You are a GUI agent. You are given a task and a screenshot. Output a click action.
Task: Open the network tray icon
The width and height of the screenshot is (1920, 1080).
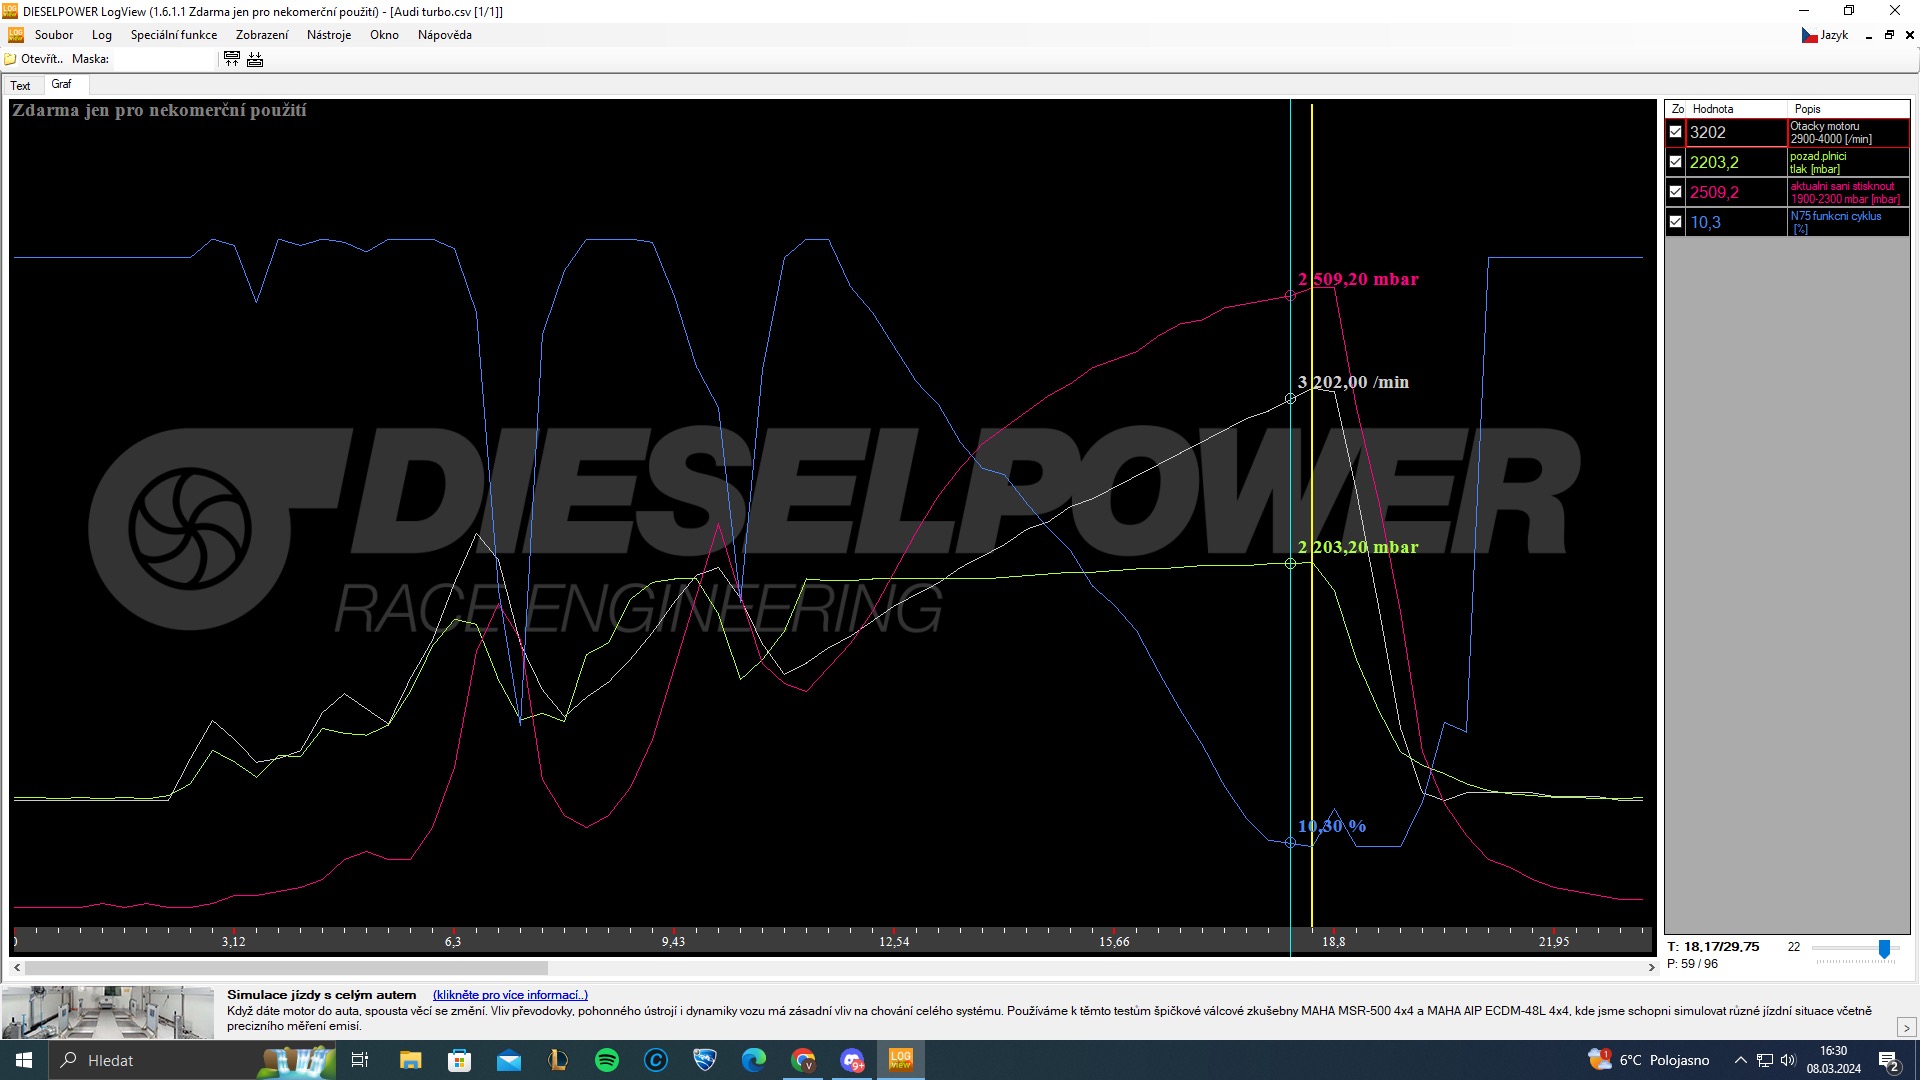[1765, 1060]
